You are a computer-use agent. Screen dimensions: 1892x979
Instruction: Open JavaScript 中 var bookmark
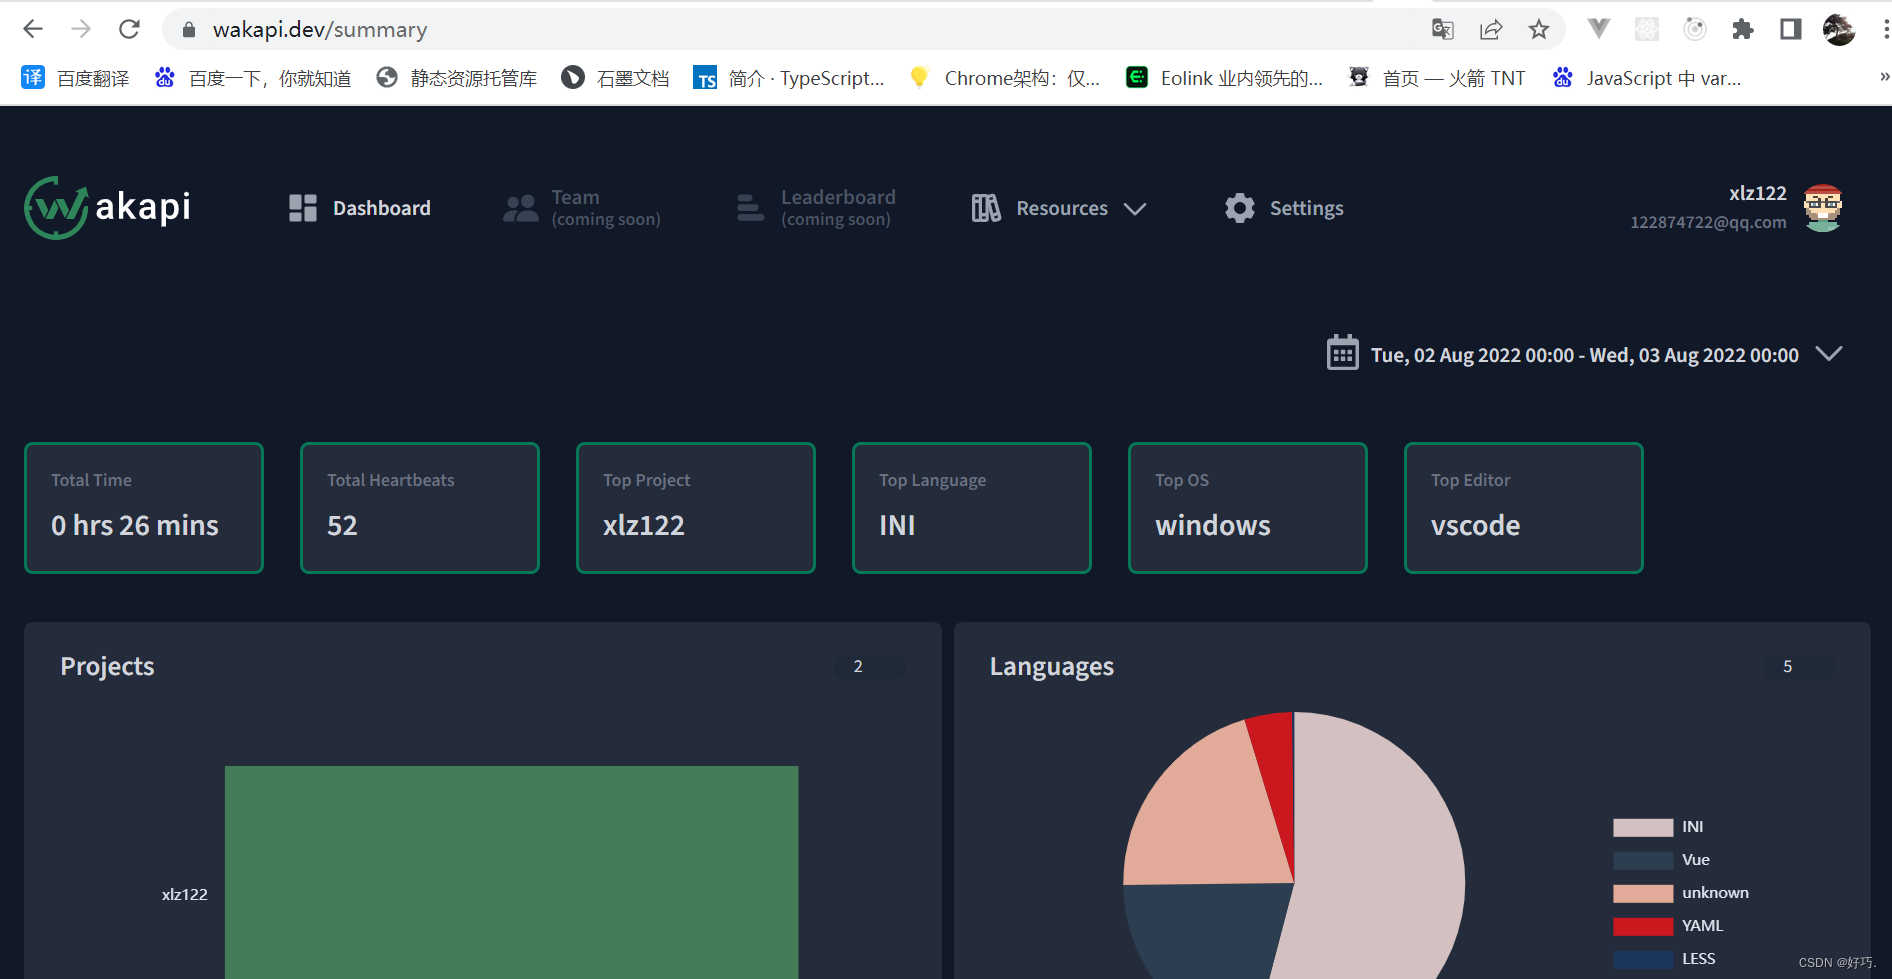click(1646, 78)
